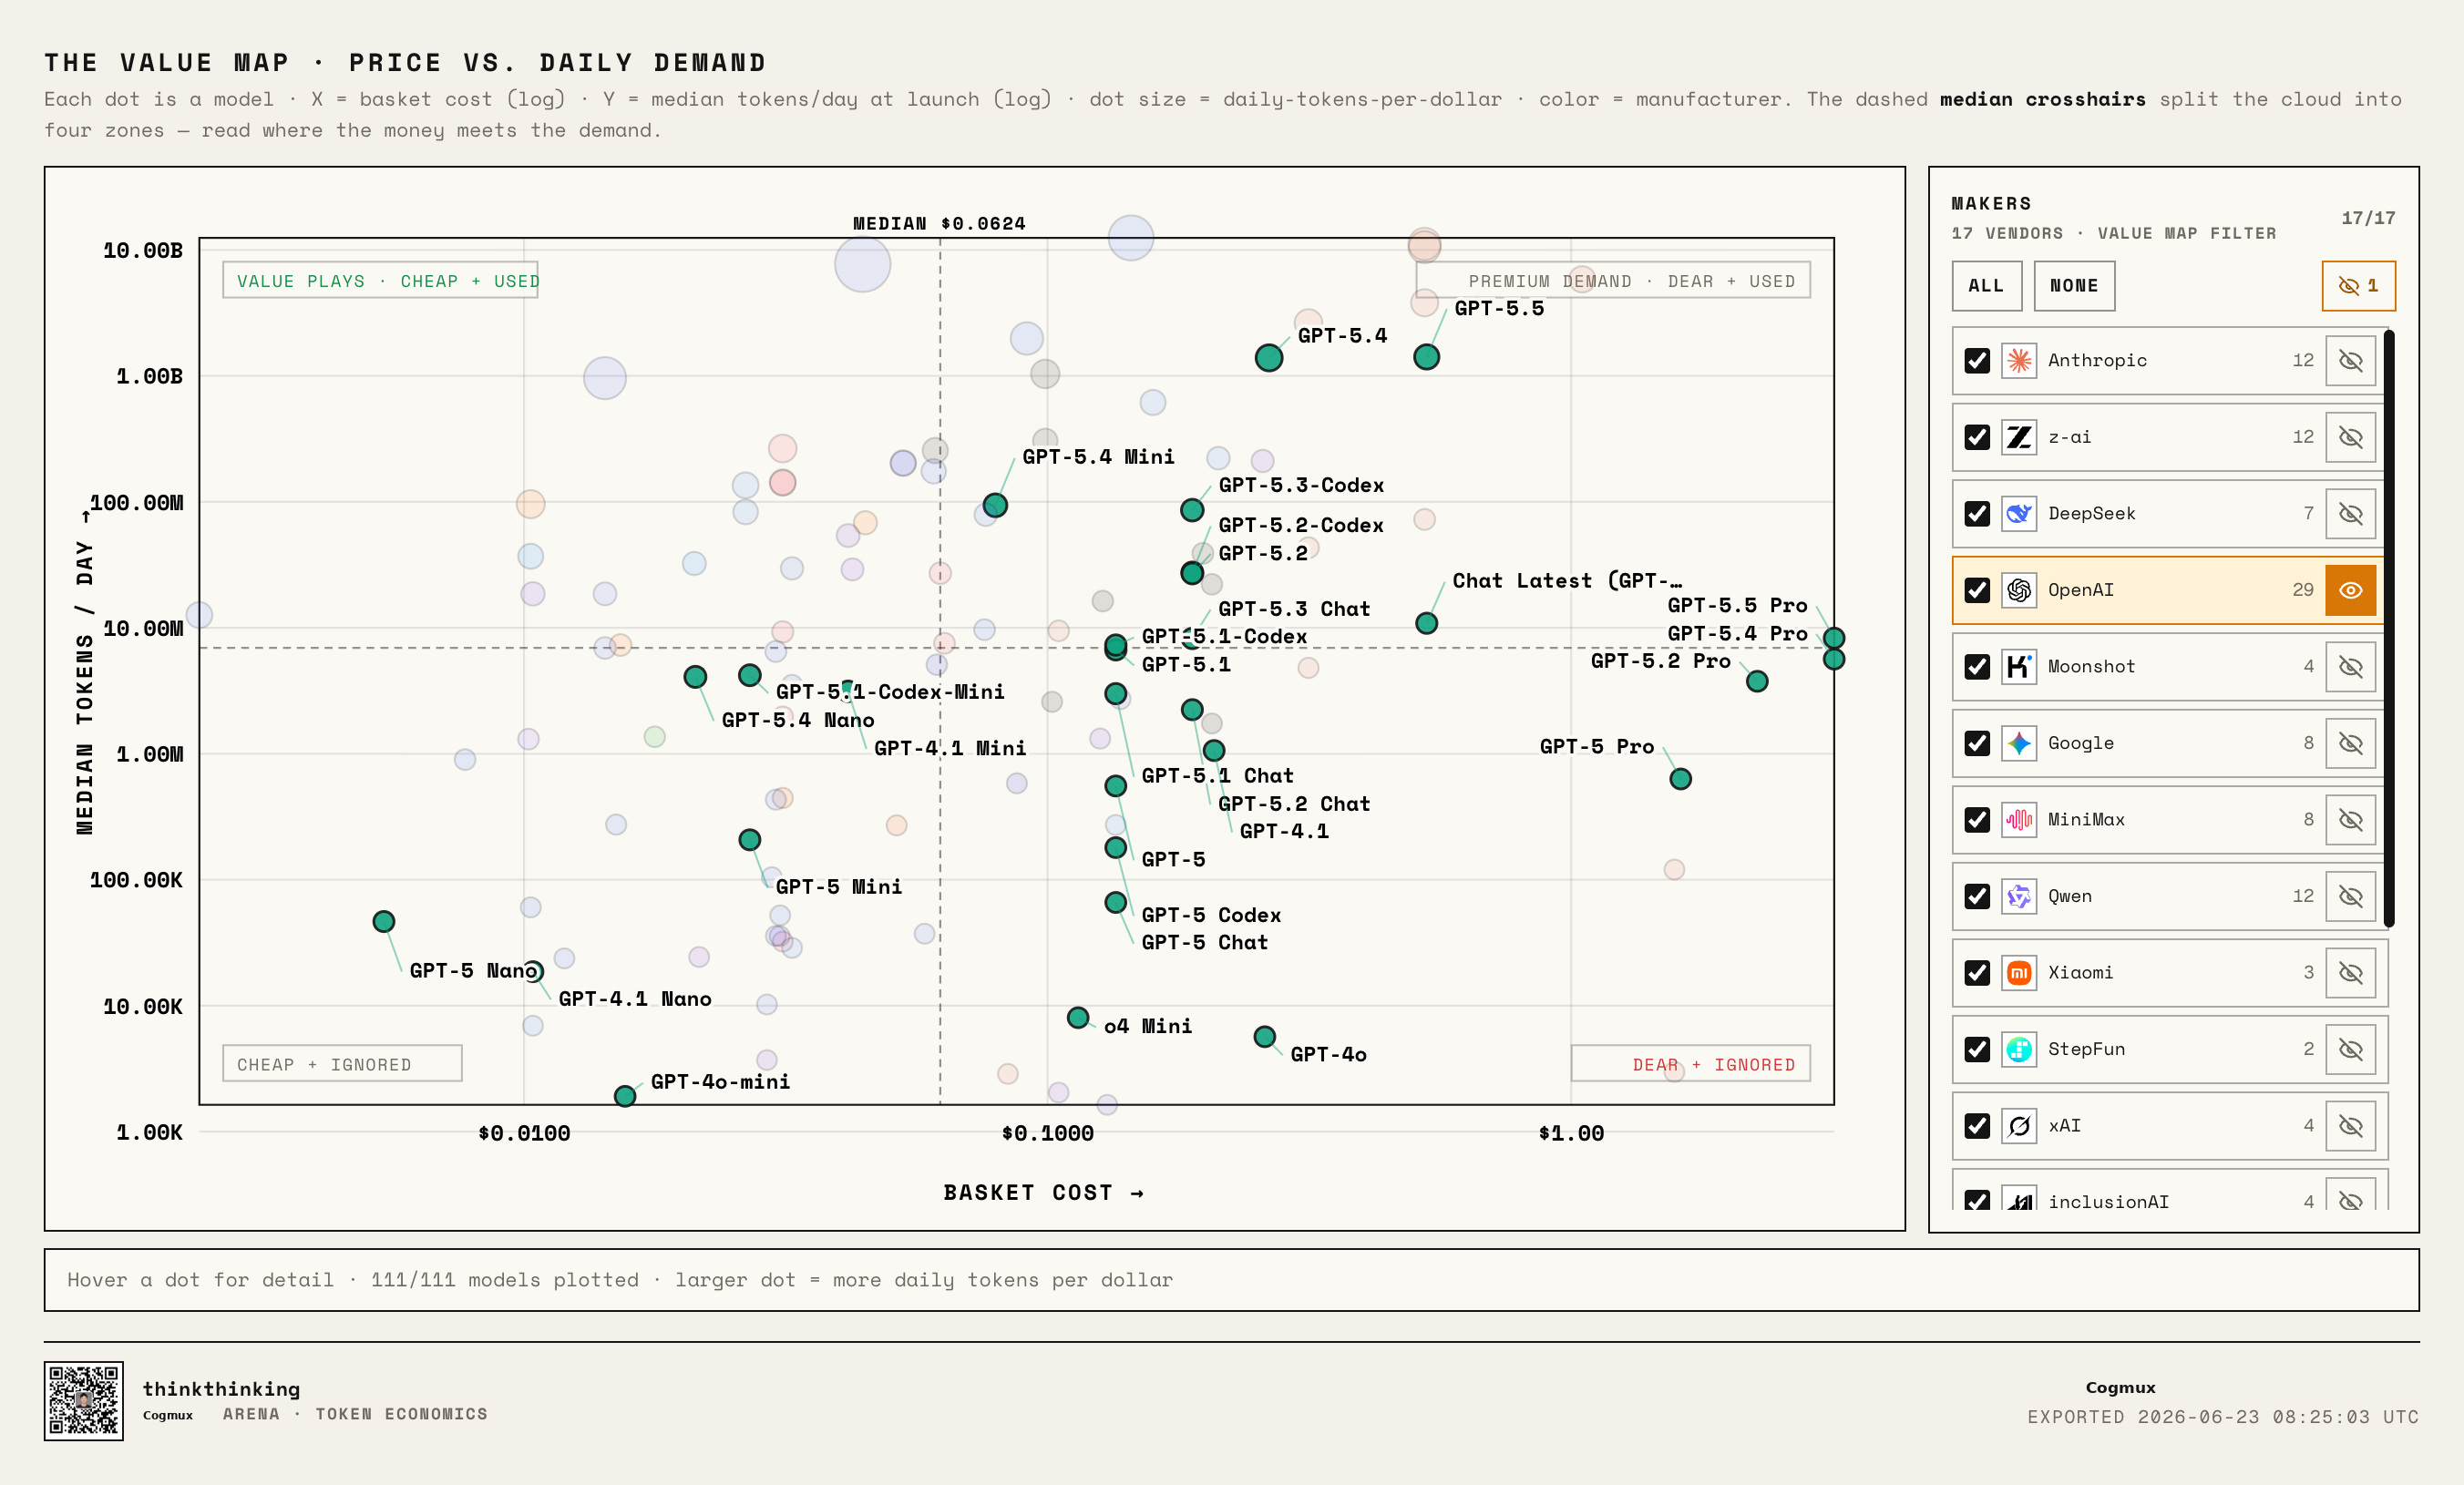Click the GPT-5 Nano data point dot

[384, 921]
